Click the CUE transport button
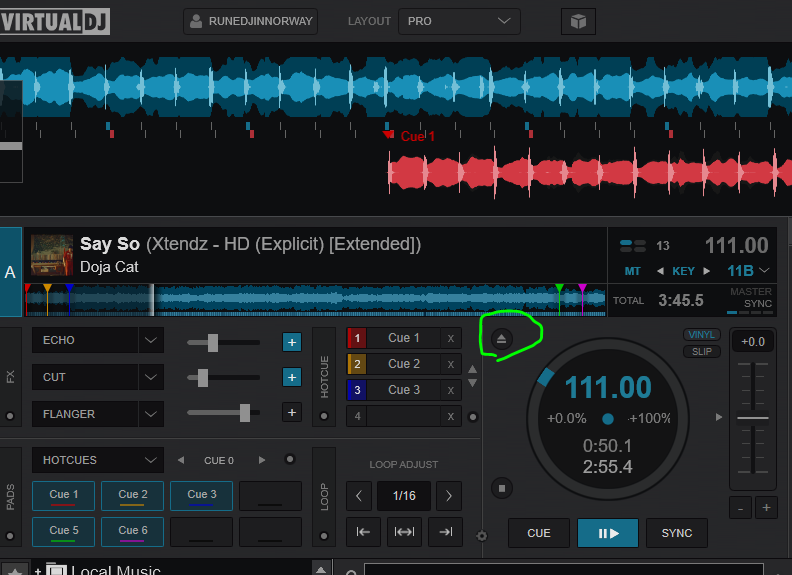The height and width of the screenshot is (575, 792). [539, 533]
